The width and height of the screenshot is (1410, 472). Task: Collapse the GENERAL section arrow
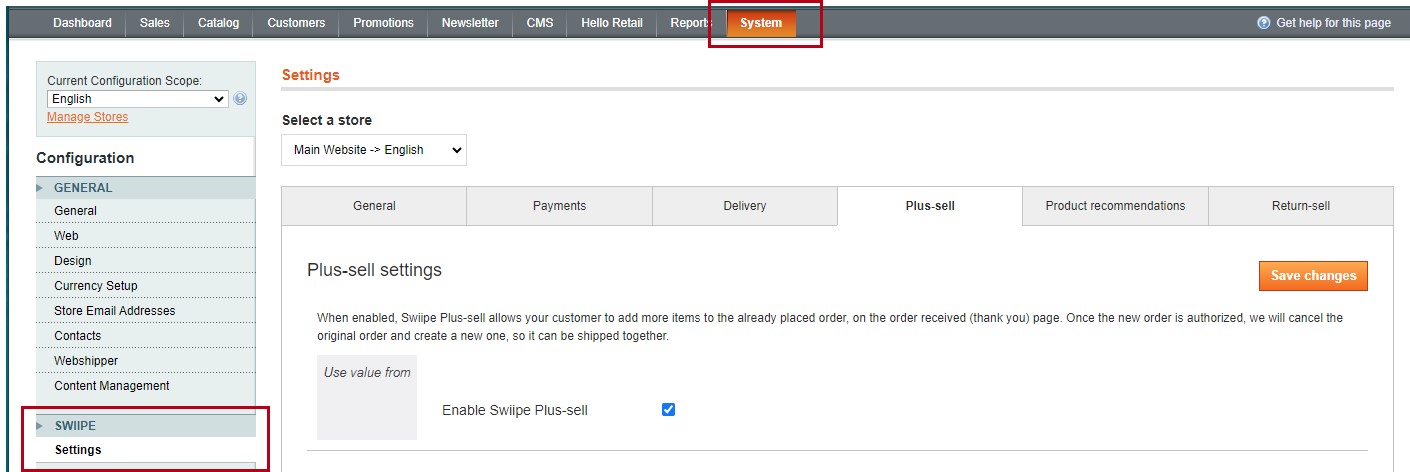click(x=40, y=188)
